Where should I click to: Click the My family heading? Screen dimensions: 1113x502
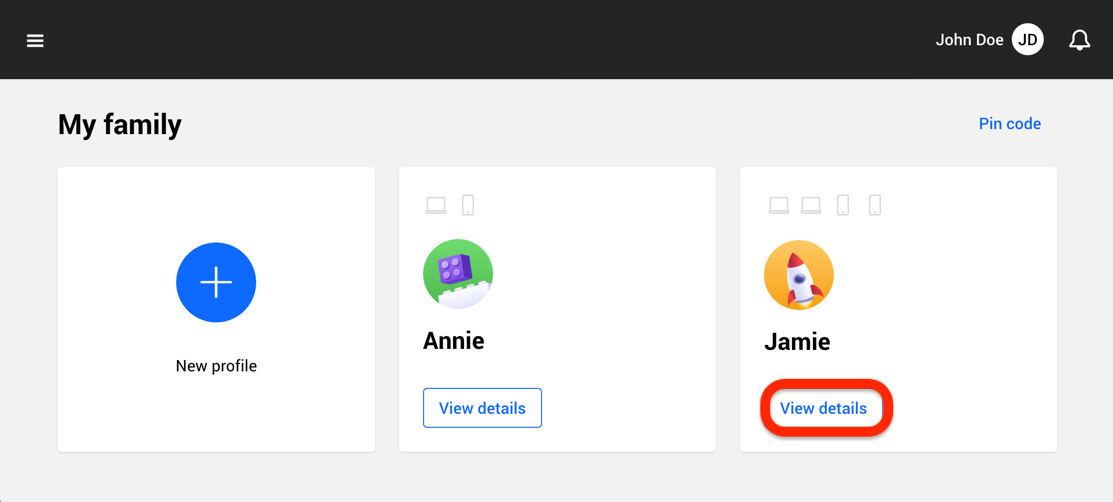(x=120, y=125)
